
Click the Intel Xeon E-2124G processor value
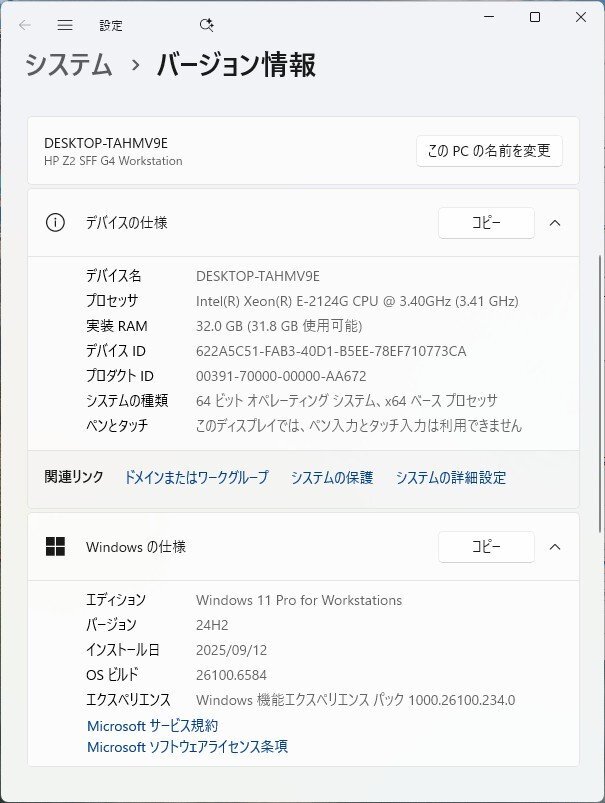click(x=357, y=301)
